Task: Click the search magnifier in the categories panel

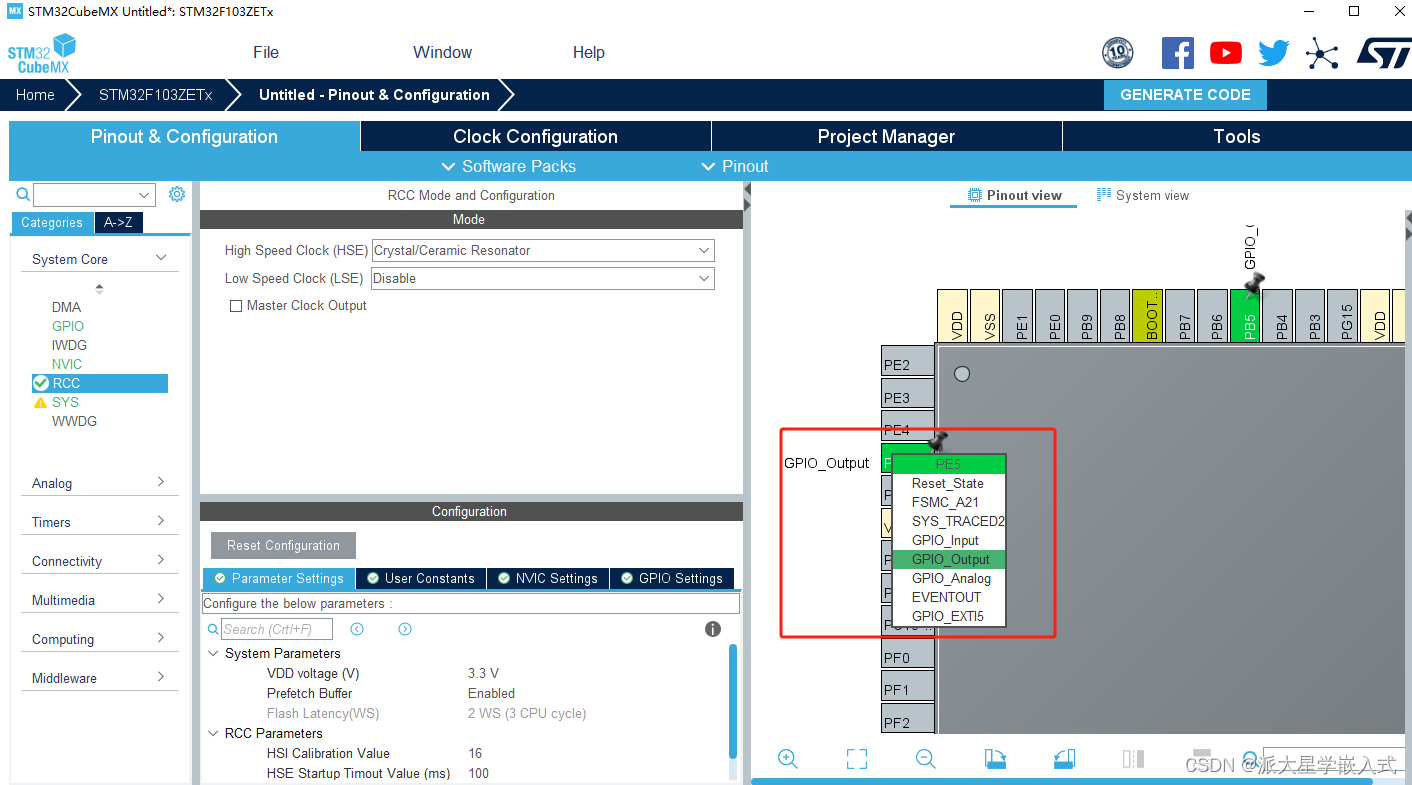Action: pos(23,195)
